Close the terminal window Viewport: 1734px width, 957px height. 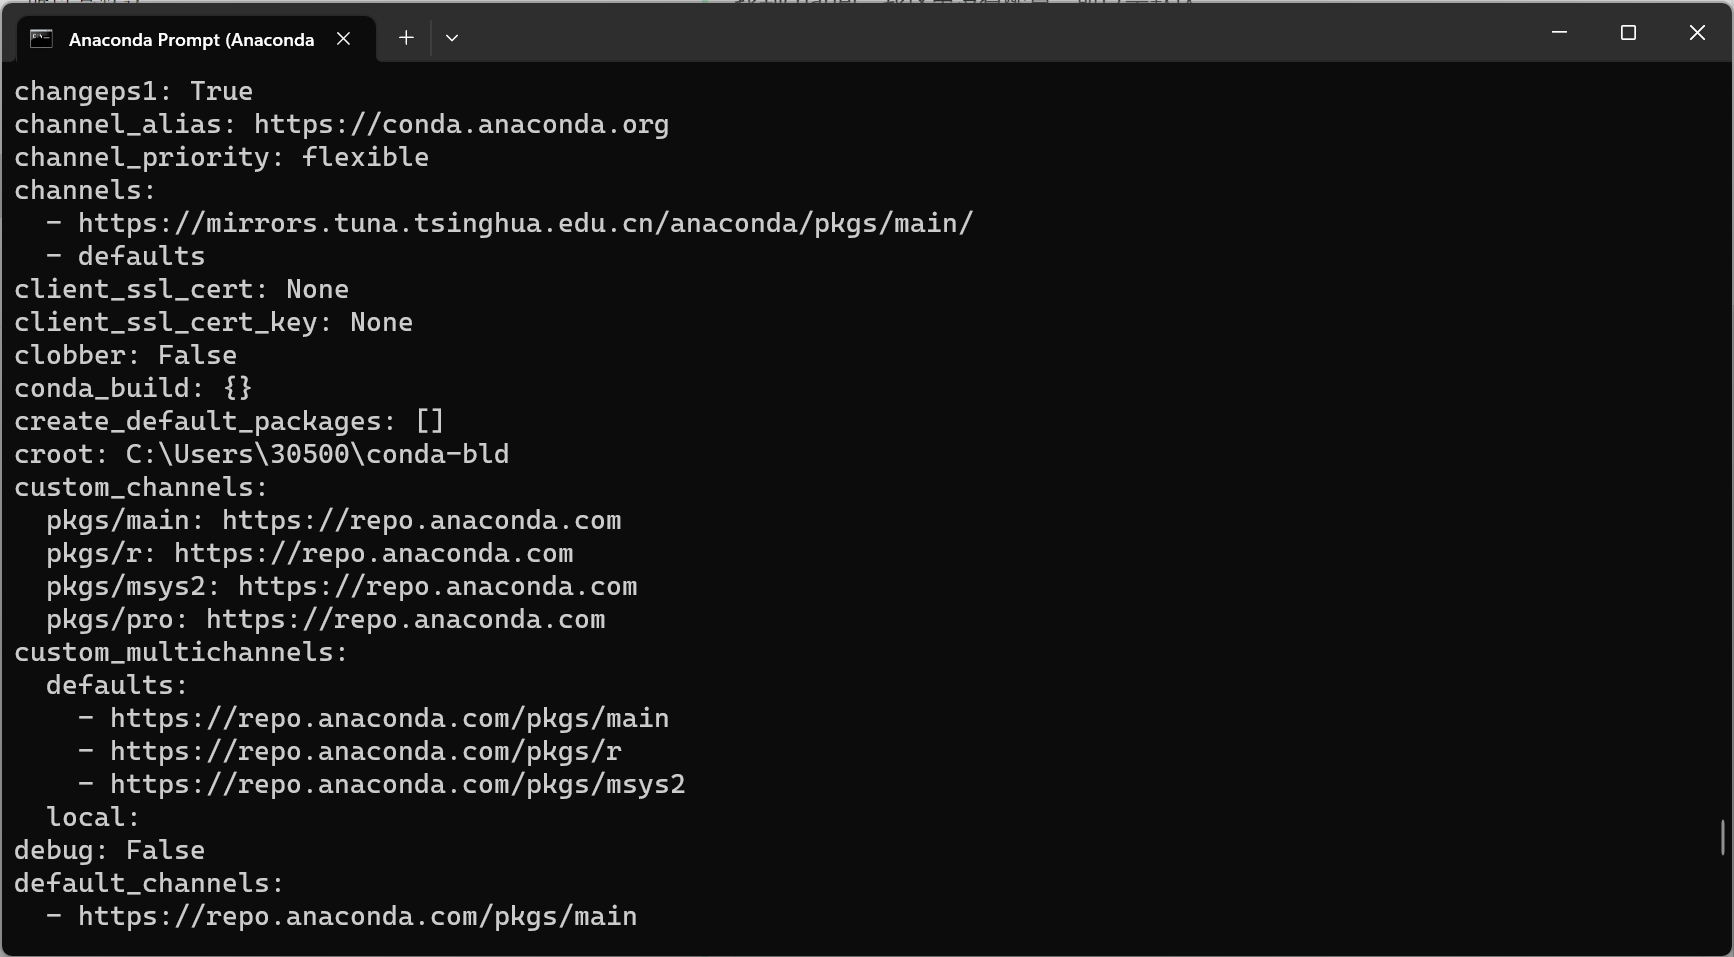click(x=1697, y=33)
